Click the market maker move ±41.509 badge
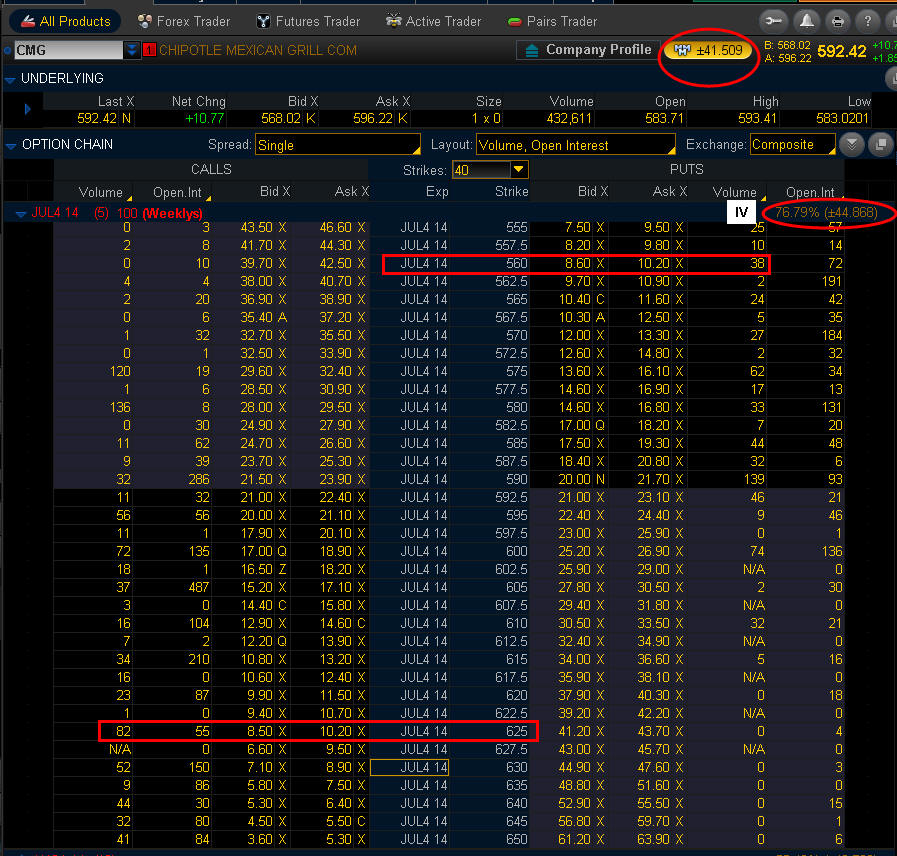The width and height of the screenshot is (897, 856). tap(709, 50)
